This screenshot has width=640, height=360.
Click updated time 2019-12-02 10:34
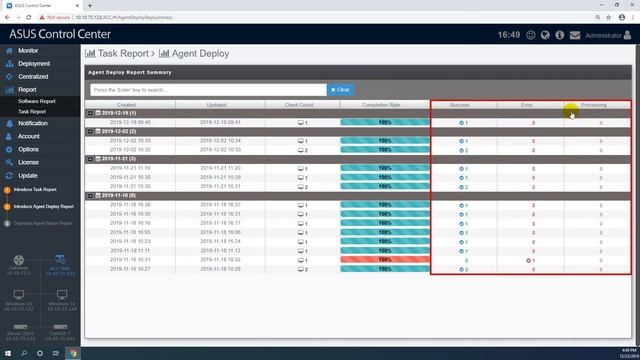pos(220,140)
